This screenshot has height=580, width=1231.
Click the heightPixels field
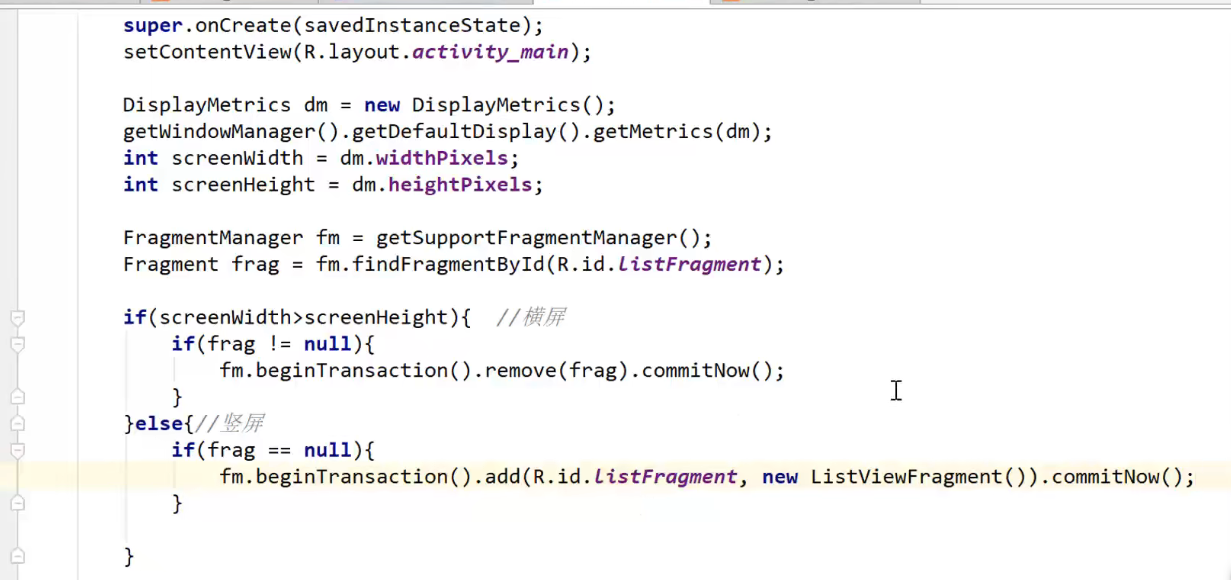click(x=460, y=184)
